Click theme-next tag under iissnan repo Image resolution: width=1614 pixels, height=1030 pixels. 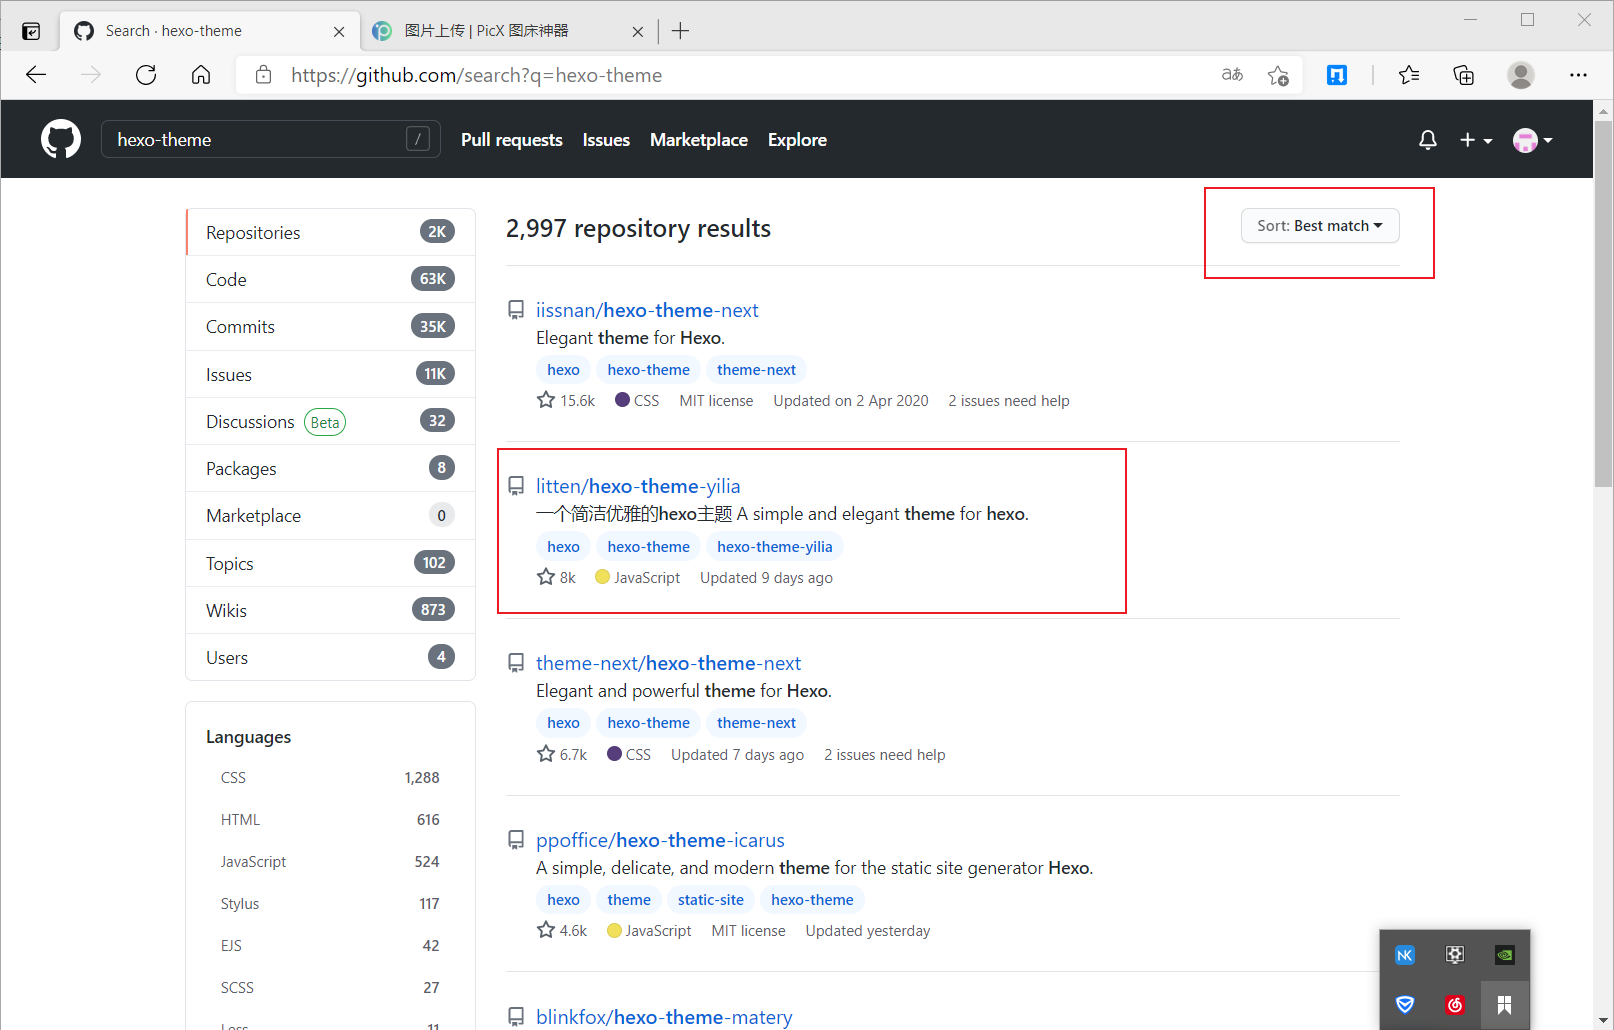(756, 369)
